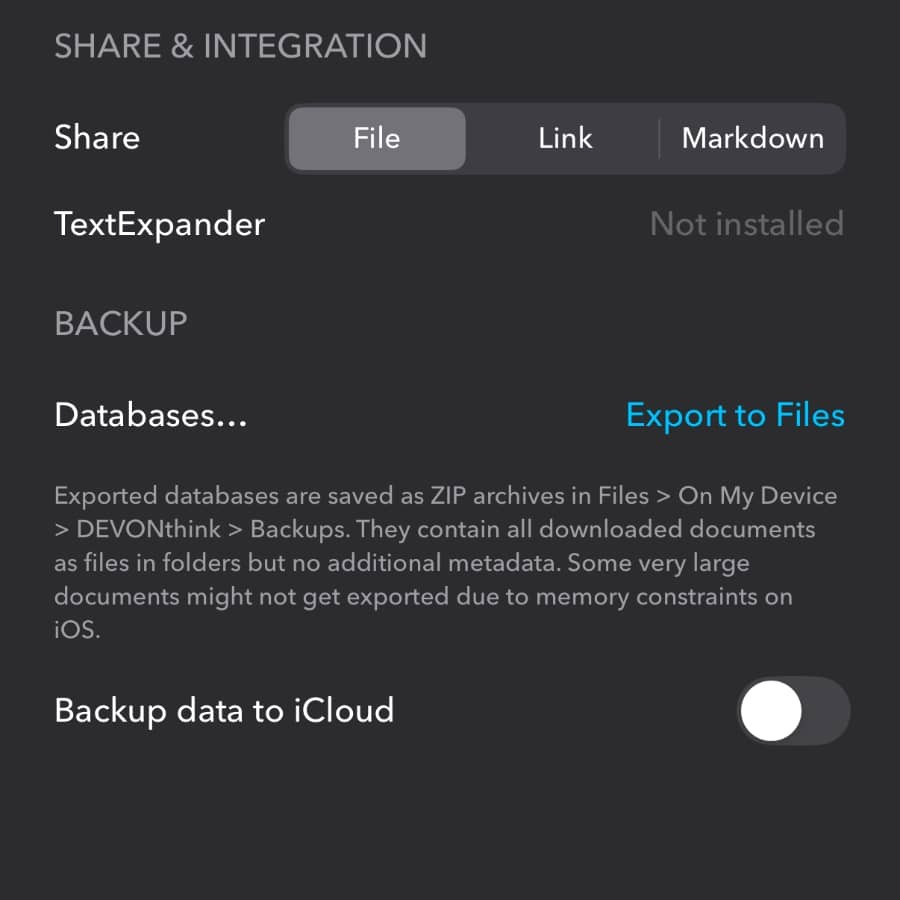Click the word Backups in the description
Screen dimensions: 900x900
pyautogui.click(x=299, y=529)
